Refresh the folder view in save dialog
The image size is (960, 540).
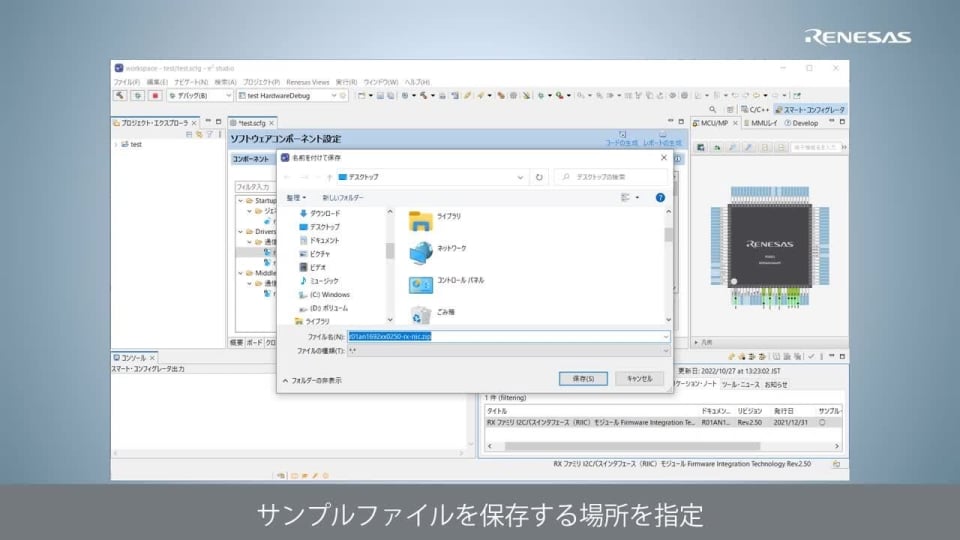click(x=540, y=177)
